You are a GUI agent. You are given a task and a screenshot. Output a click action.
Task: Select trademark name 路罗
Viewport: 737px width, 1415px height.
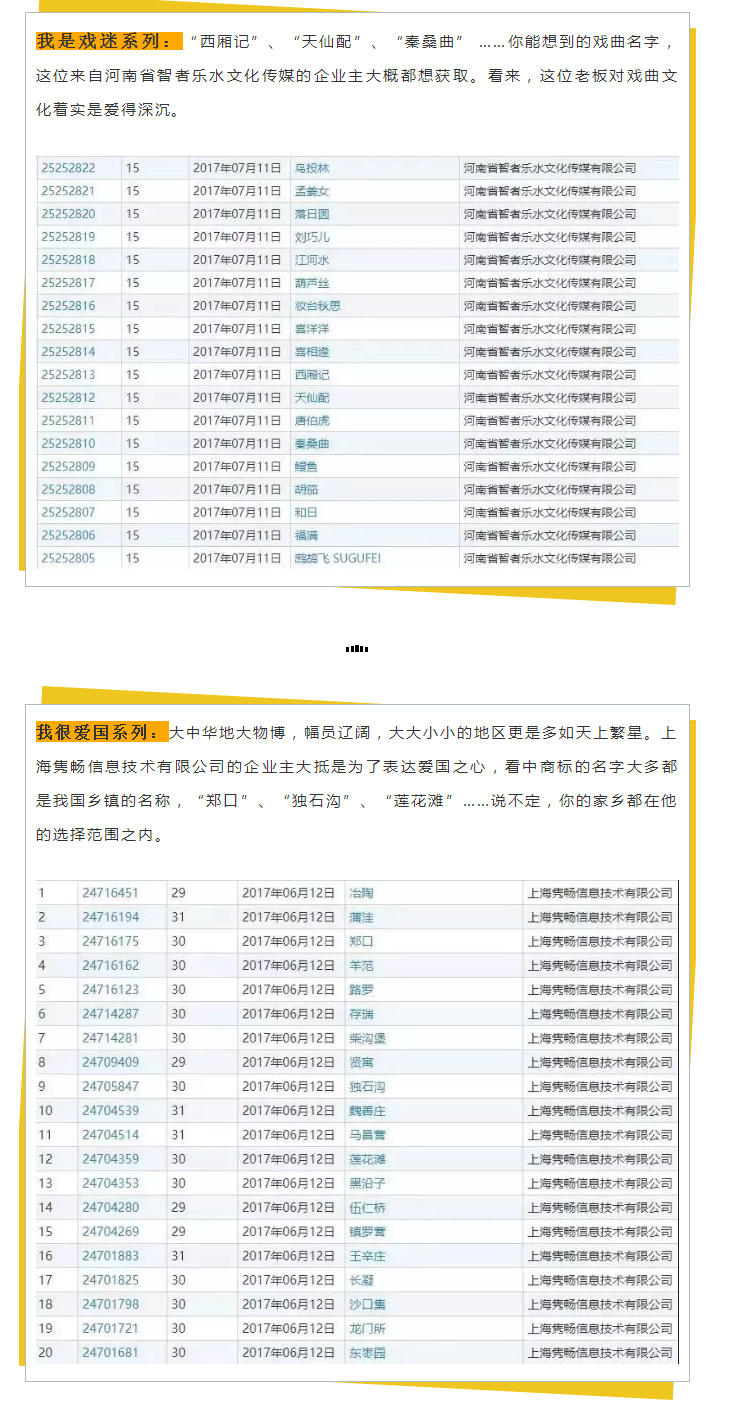point(360,989)
